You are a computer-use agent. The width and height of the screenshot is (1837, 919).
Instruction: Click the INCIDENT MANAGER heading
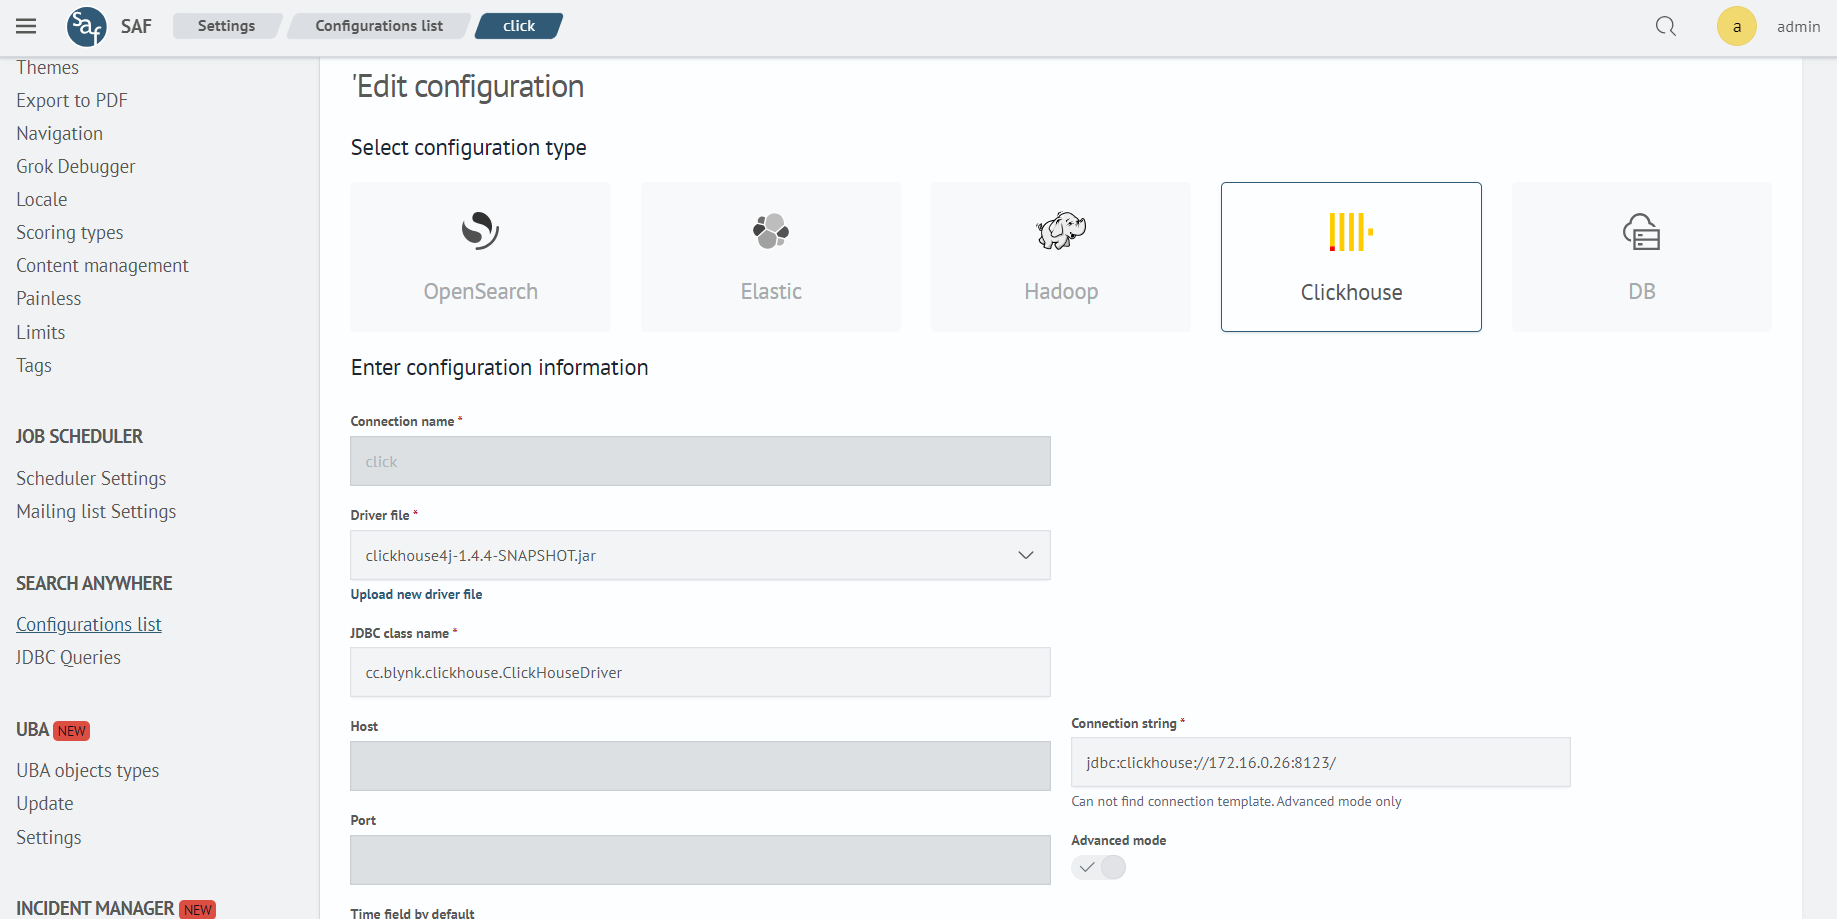coord(95,908)
